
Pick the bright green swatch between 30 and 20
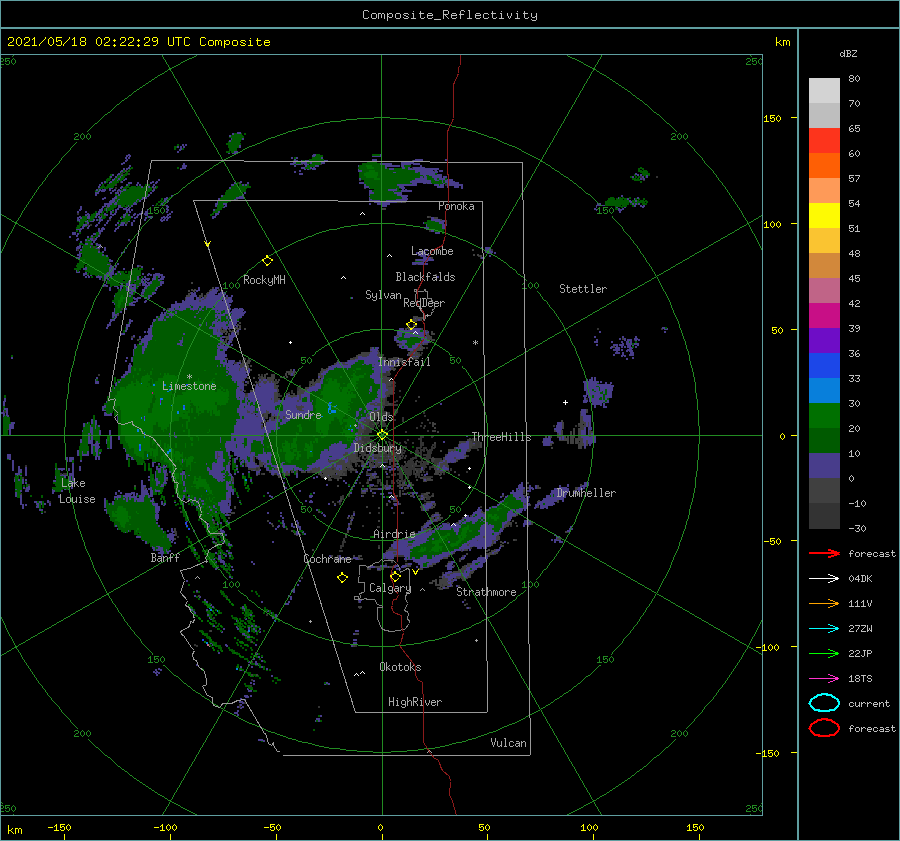tap(824, 416)
